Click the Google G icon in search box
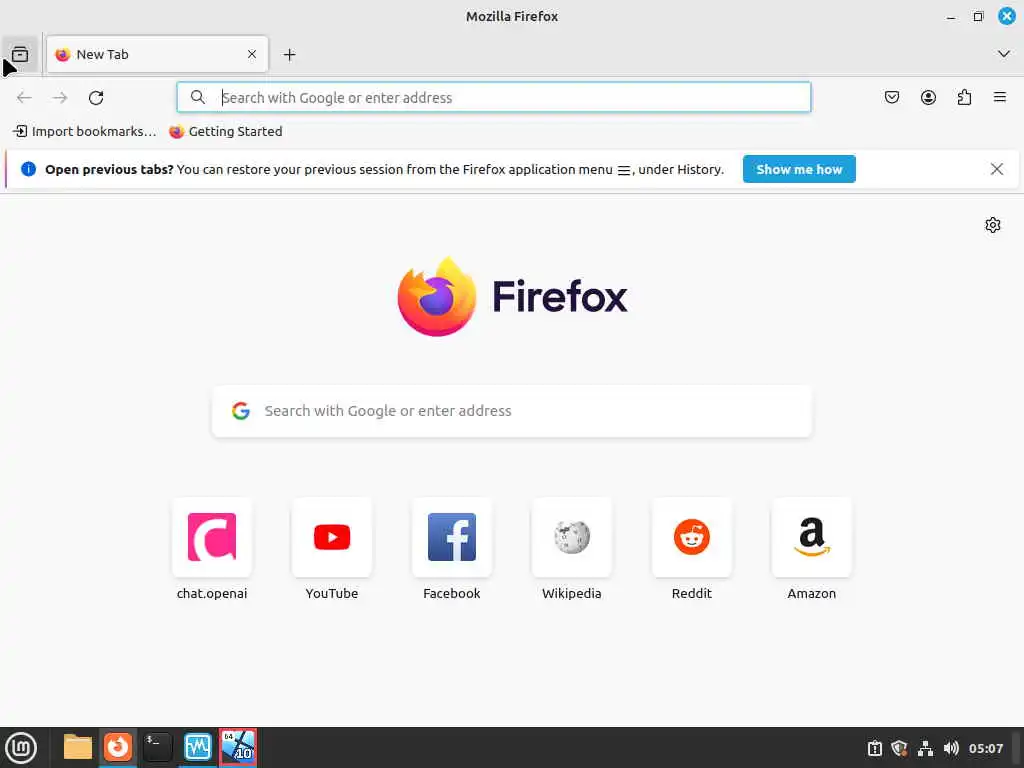The image size is (1024, 768). pos(241,411)
